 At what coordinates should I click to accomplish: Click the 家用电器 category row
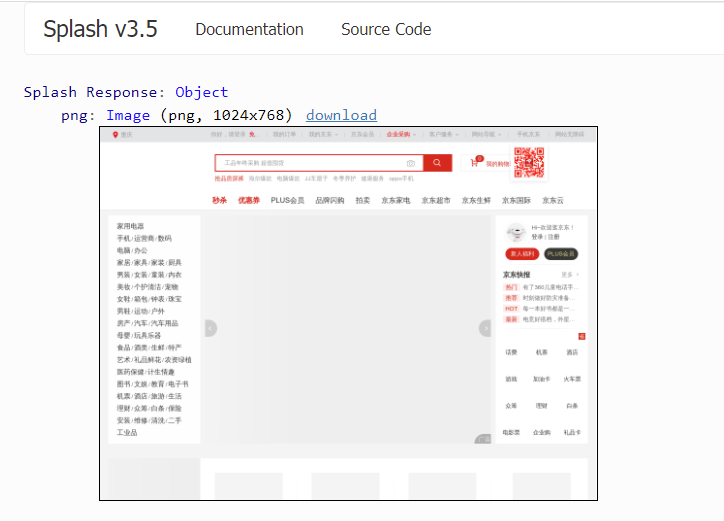point(130,226)
